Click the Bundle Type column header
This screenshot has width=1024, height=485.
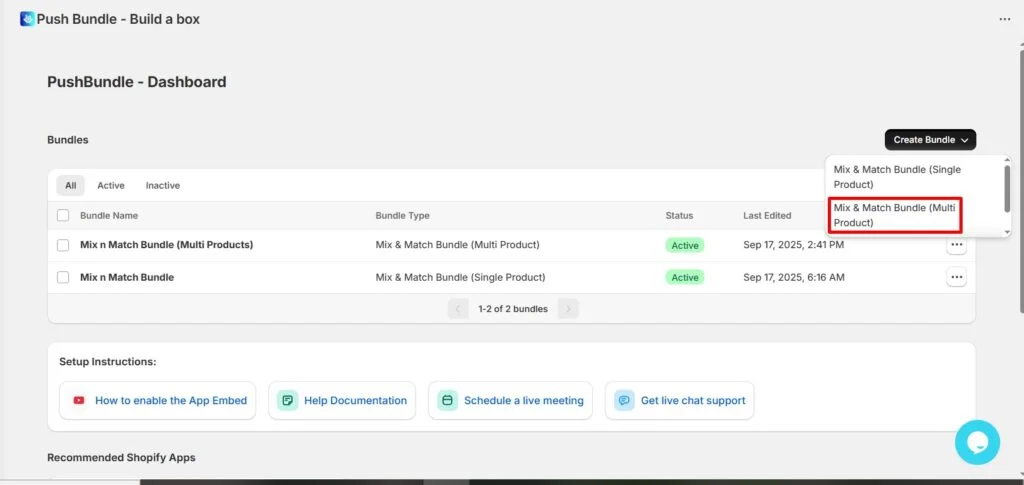coord(402,215)
